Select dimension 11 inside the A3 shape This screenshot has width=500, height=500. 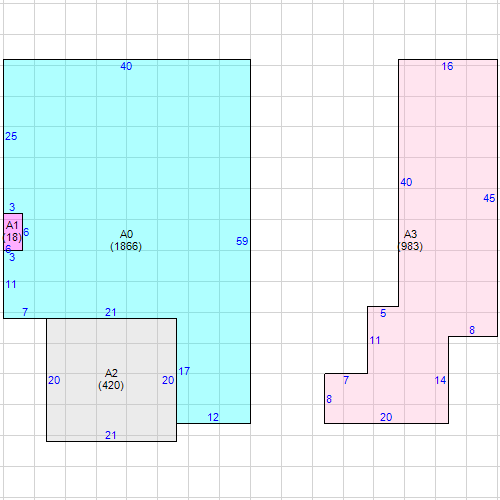[375, 340]
